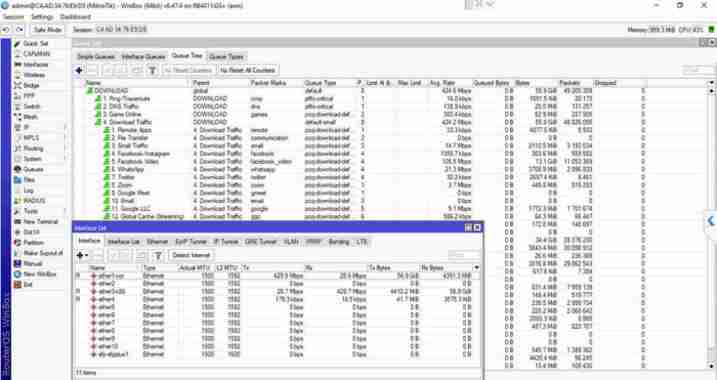Viewport: 717px width, 380px height.
Task: Open RADIUS in the sidebar
Action: (34, 201)
